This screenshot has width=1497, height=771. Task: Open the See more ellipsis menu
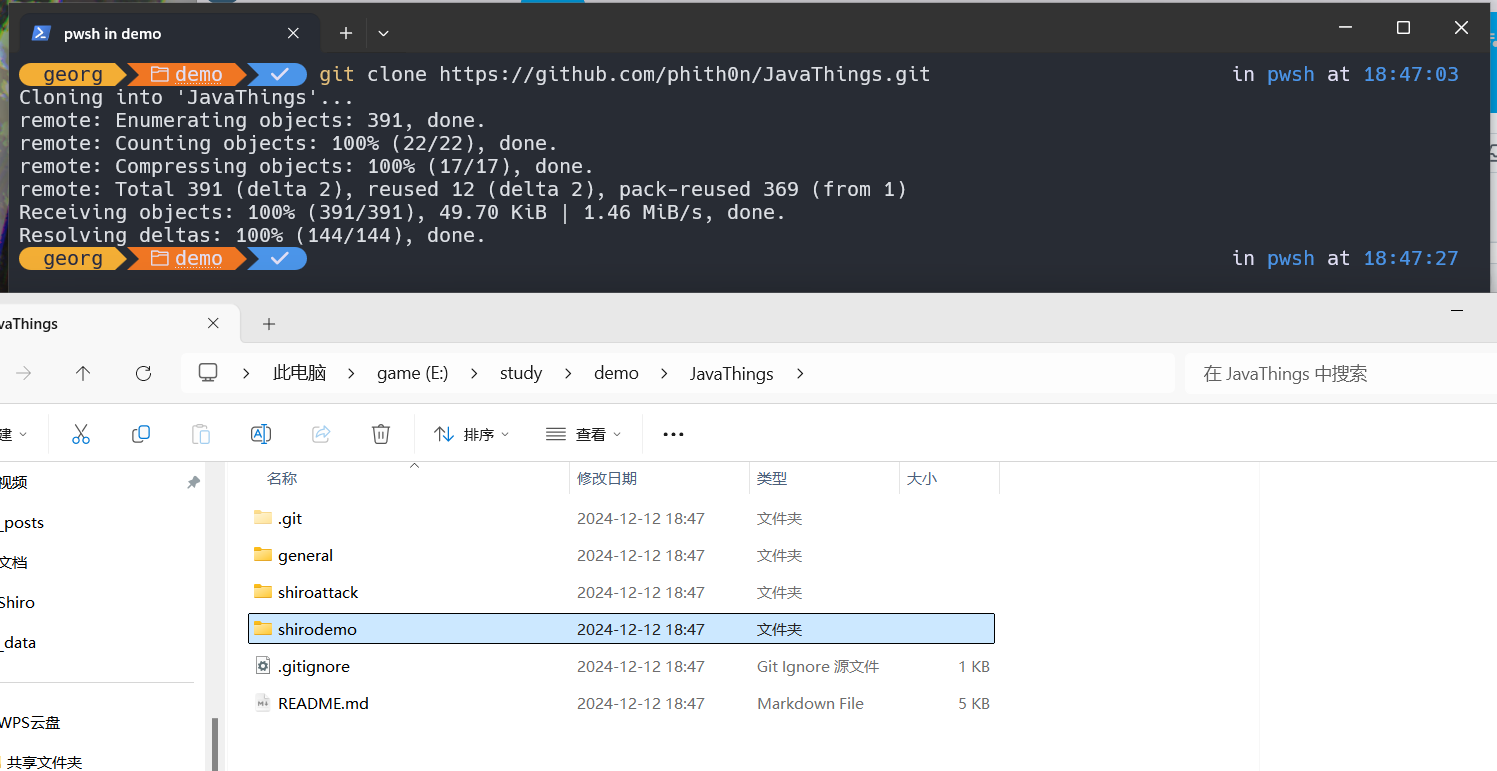tap(673, 434)
